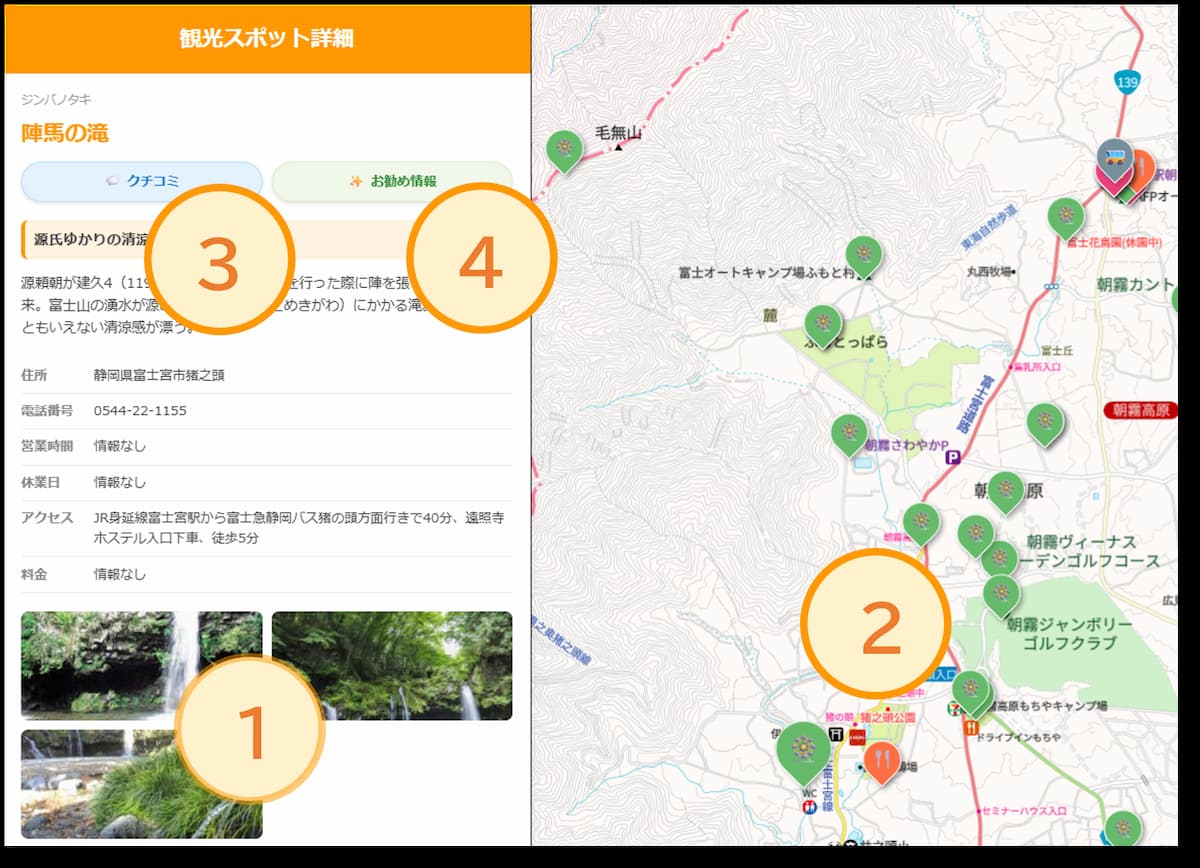Click the numbered circle 4 callout
1200x868 pixels.
481,258
